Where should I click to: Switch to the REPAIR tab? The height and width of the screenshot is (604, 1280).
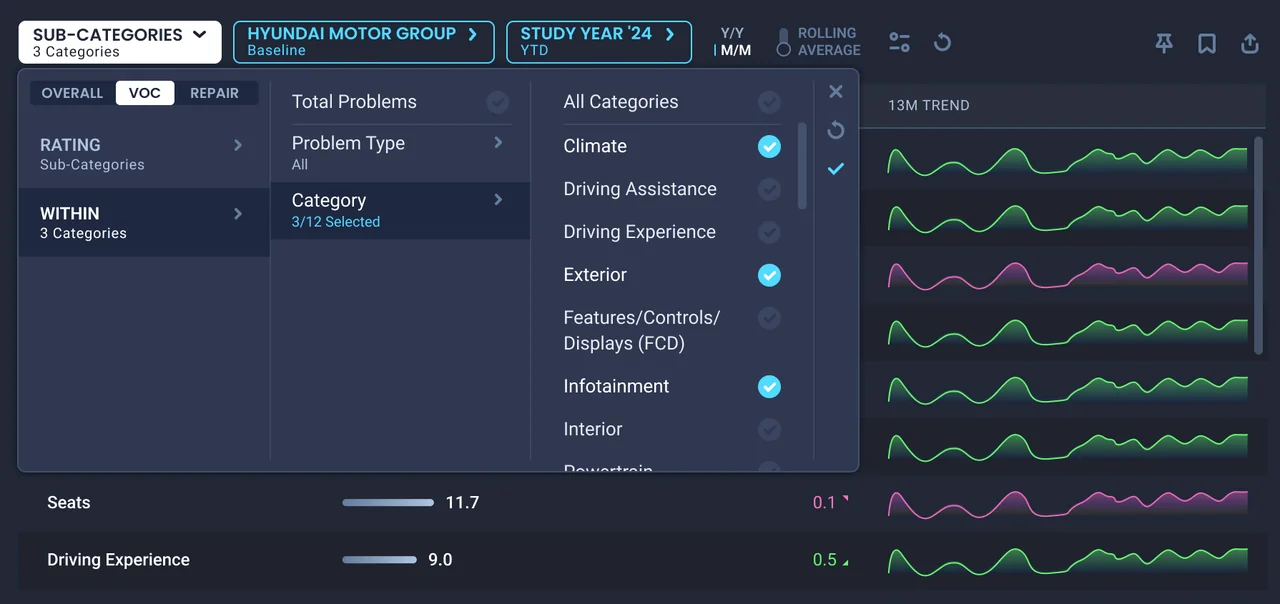[x=215, y=93]
